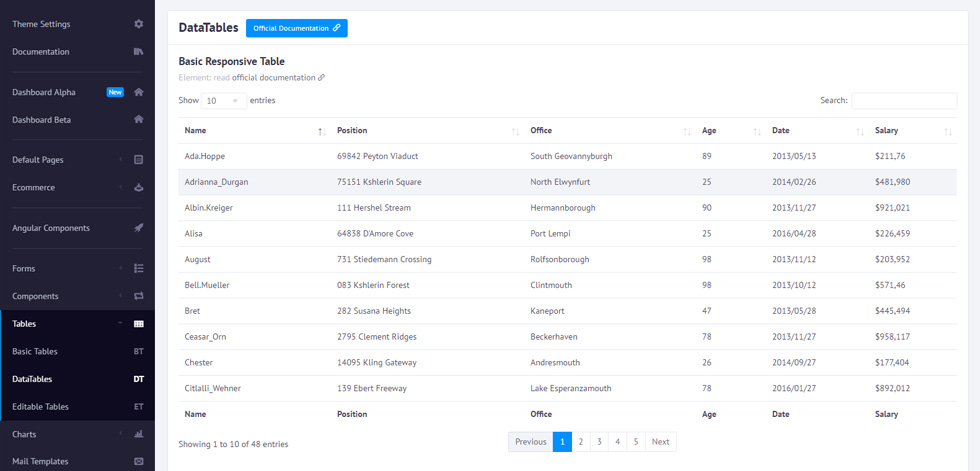Click the Theme Settings gear icon
The height and width of the screenshot is (471, 980).
point(139,24)
